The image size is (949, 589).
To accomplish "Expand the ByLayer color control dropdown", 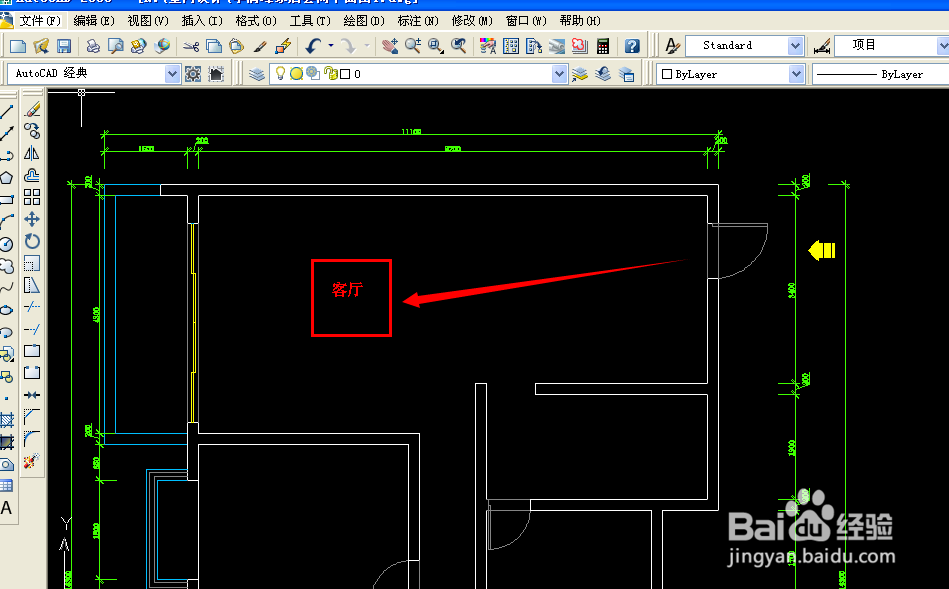I will [x=796, y=74].
